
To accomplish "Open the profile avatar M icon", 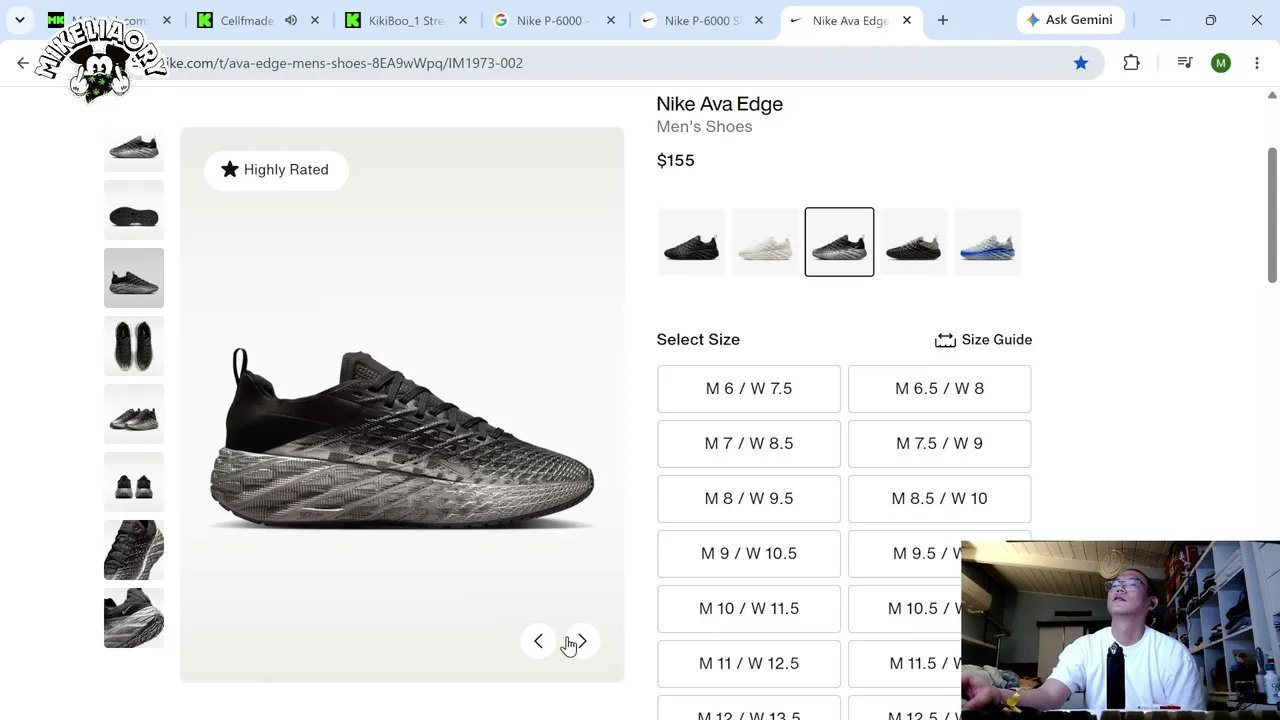I will pyautogui.click(x=1220, y=63).
